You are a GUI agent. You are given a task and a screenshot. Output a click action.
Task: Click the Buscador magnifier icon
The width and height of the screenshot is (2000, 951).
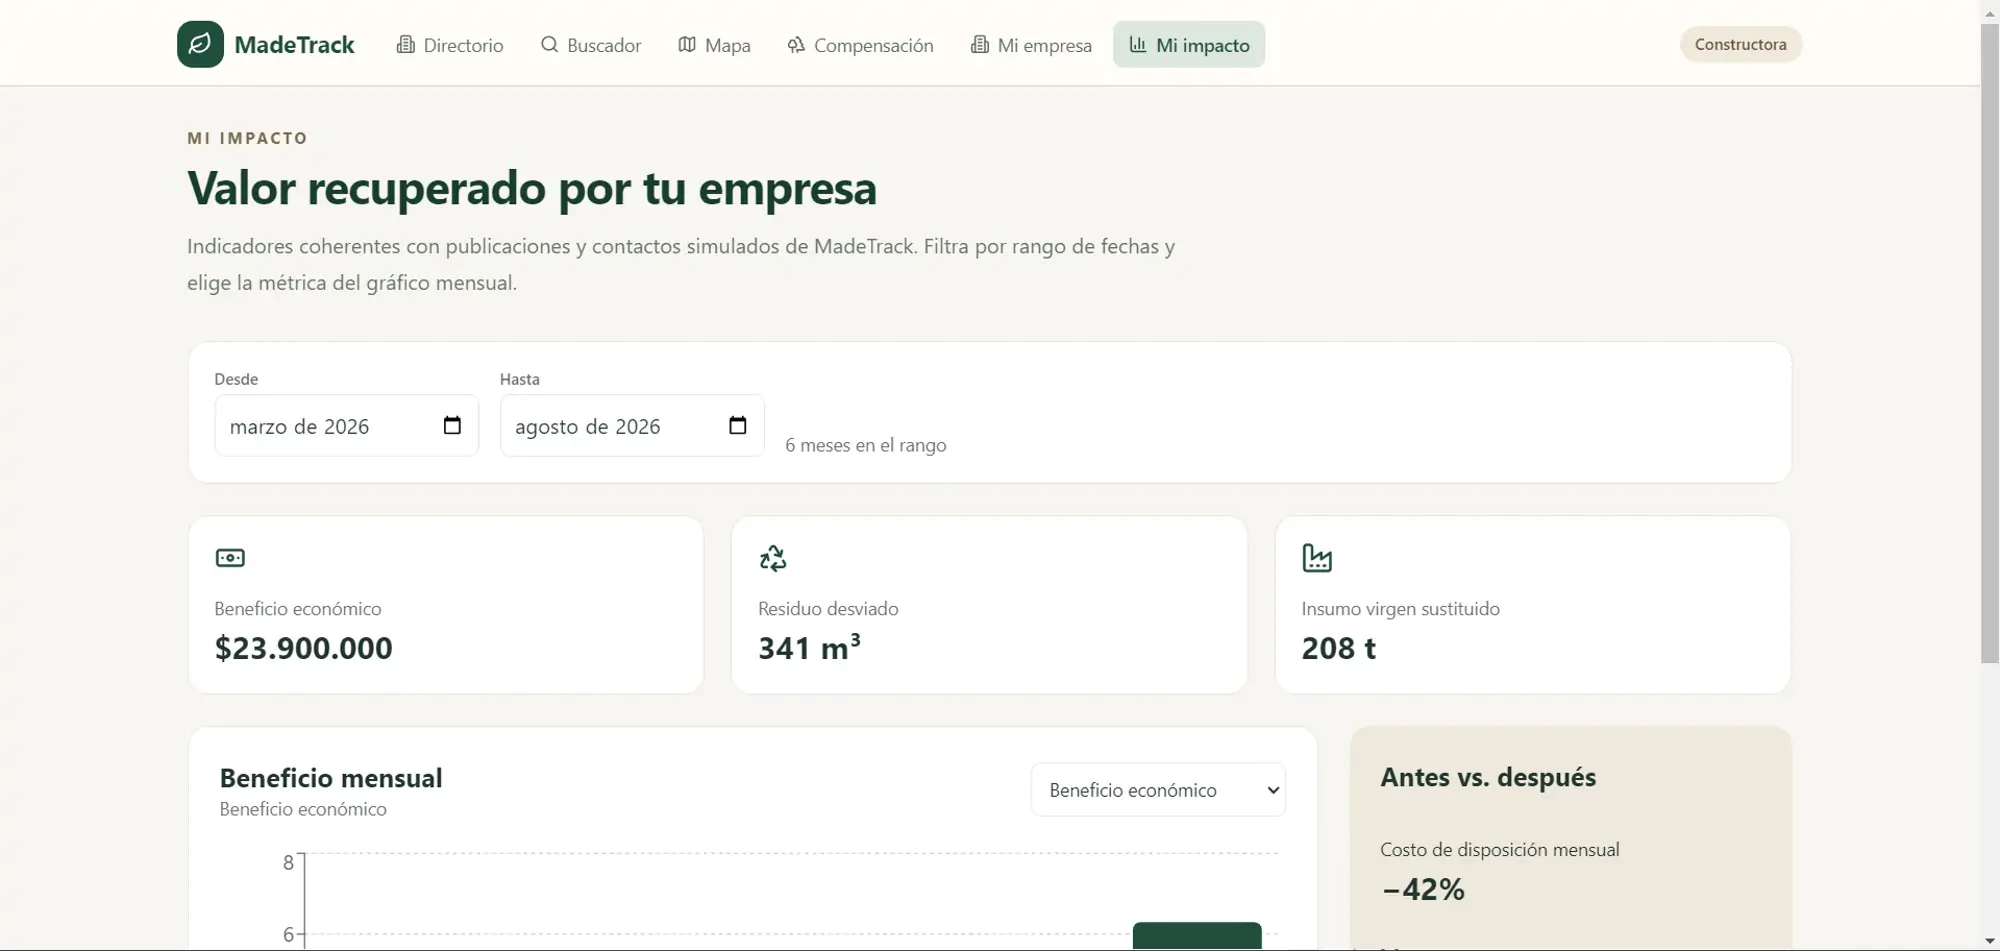pyautogui.click(x=549, y=45)
